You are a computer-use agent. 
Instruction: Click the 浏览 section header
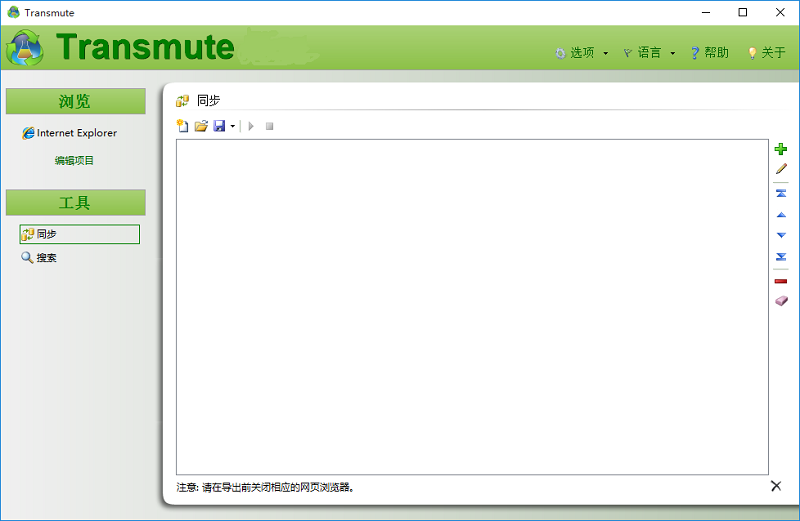[76, 101]
